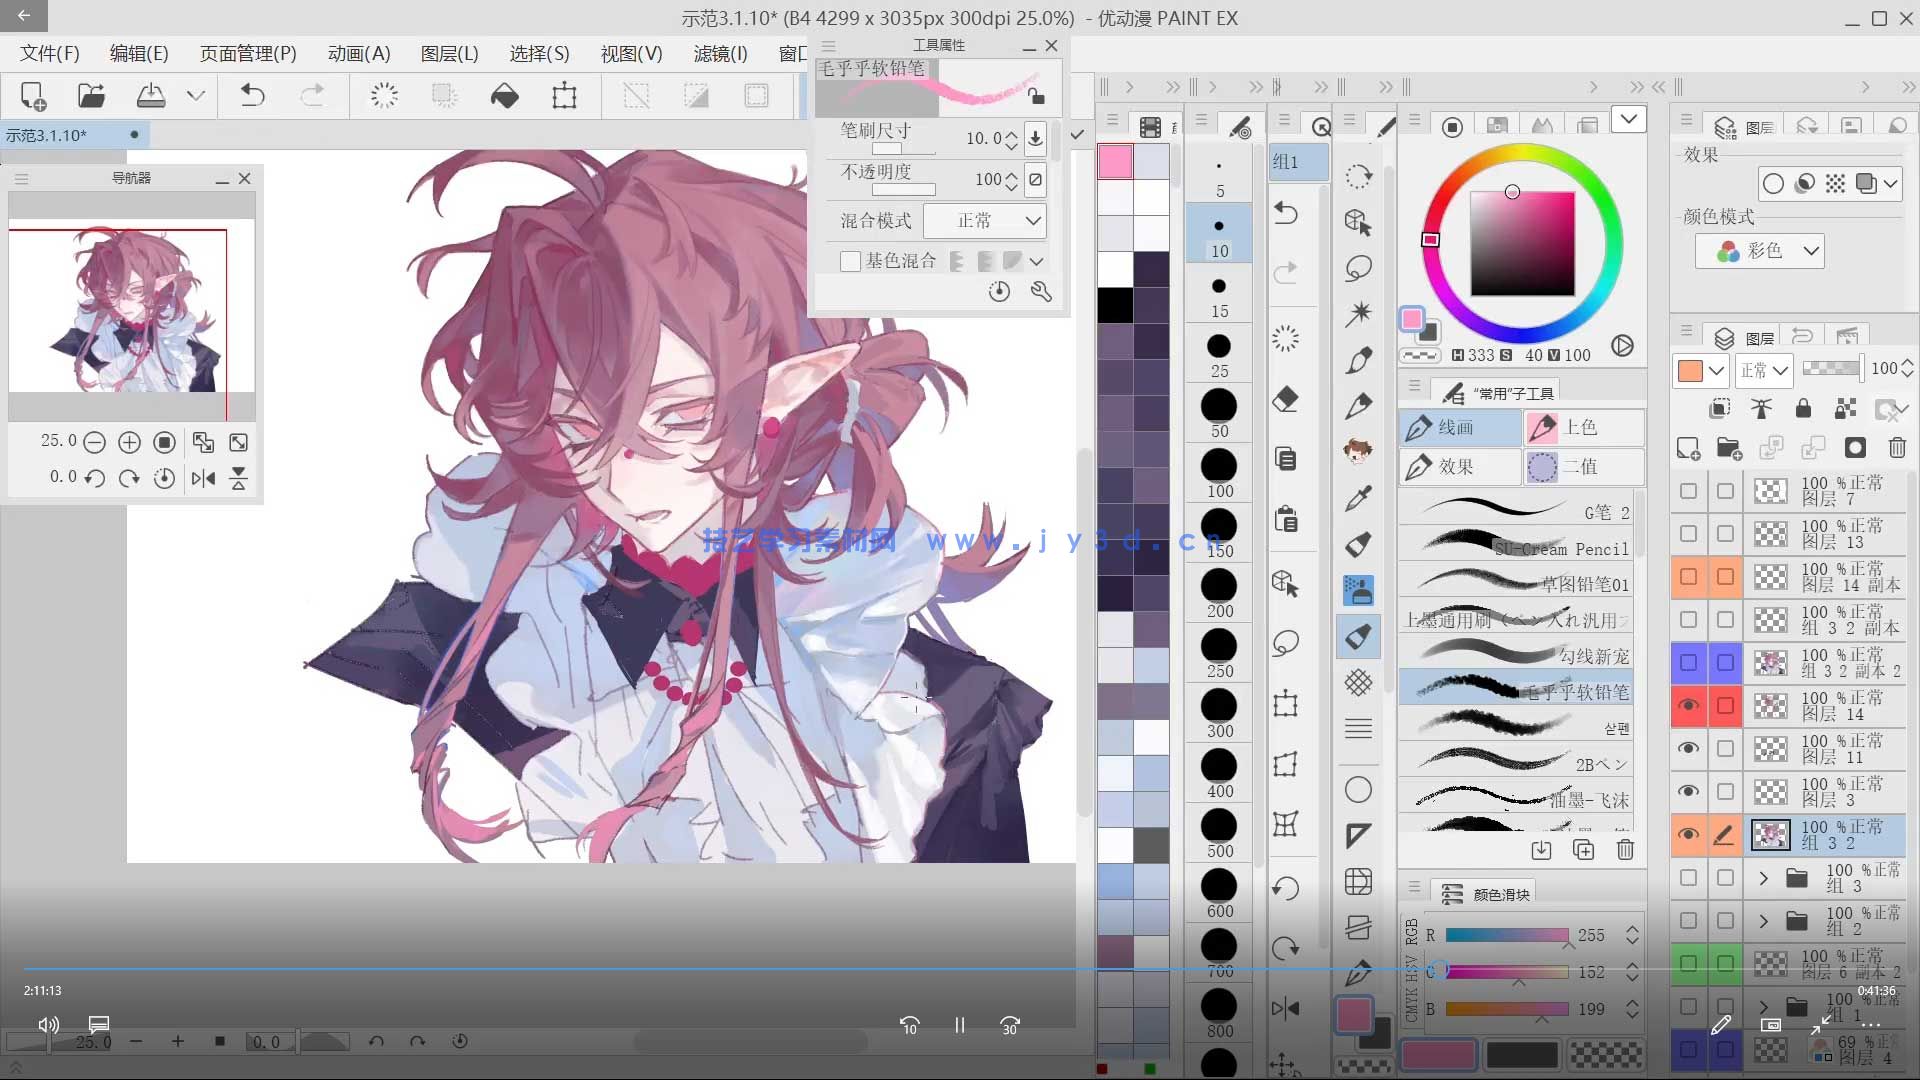Click the undo arrow in top toolbar

[252, 96]
